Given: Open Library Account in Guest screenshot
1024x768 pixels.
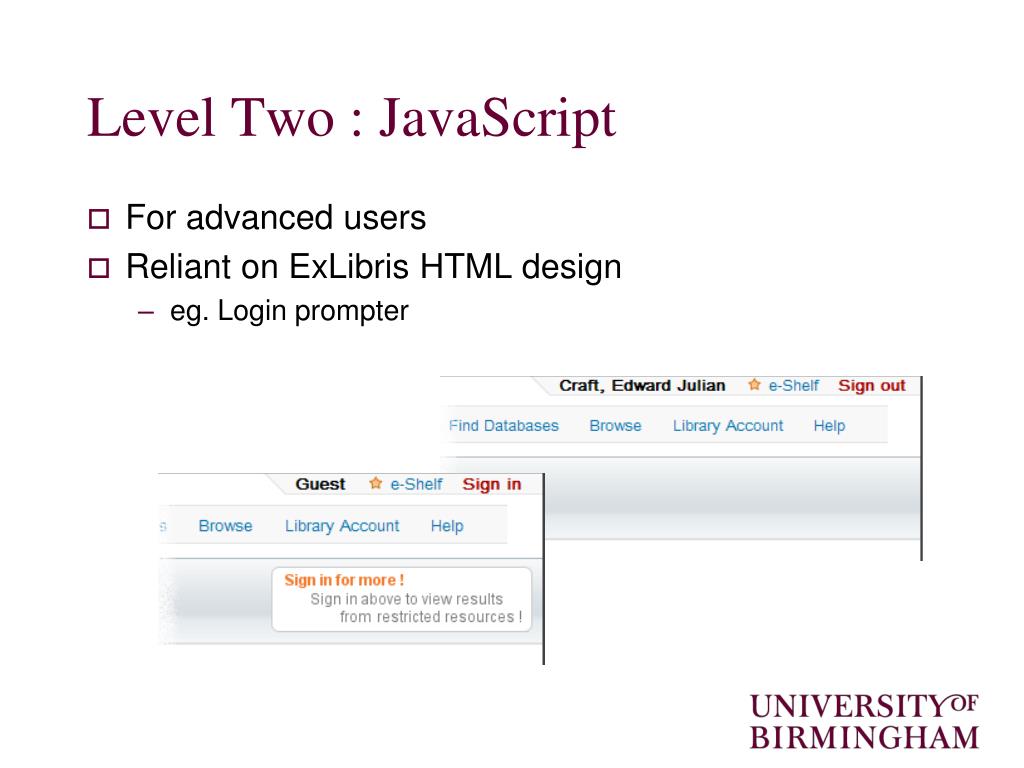Looking at the screenshot, I should tap(342, 526).
